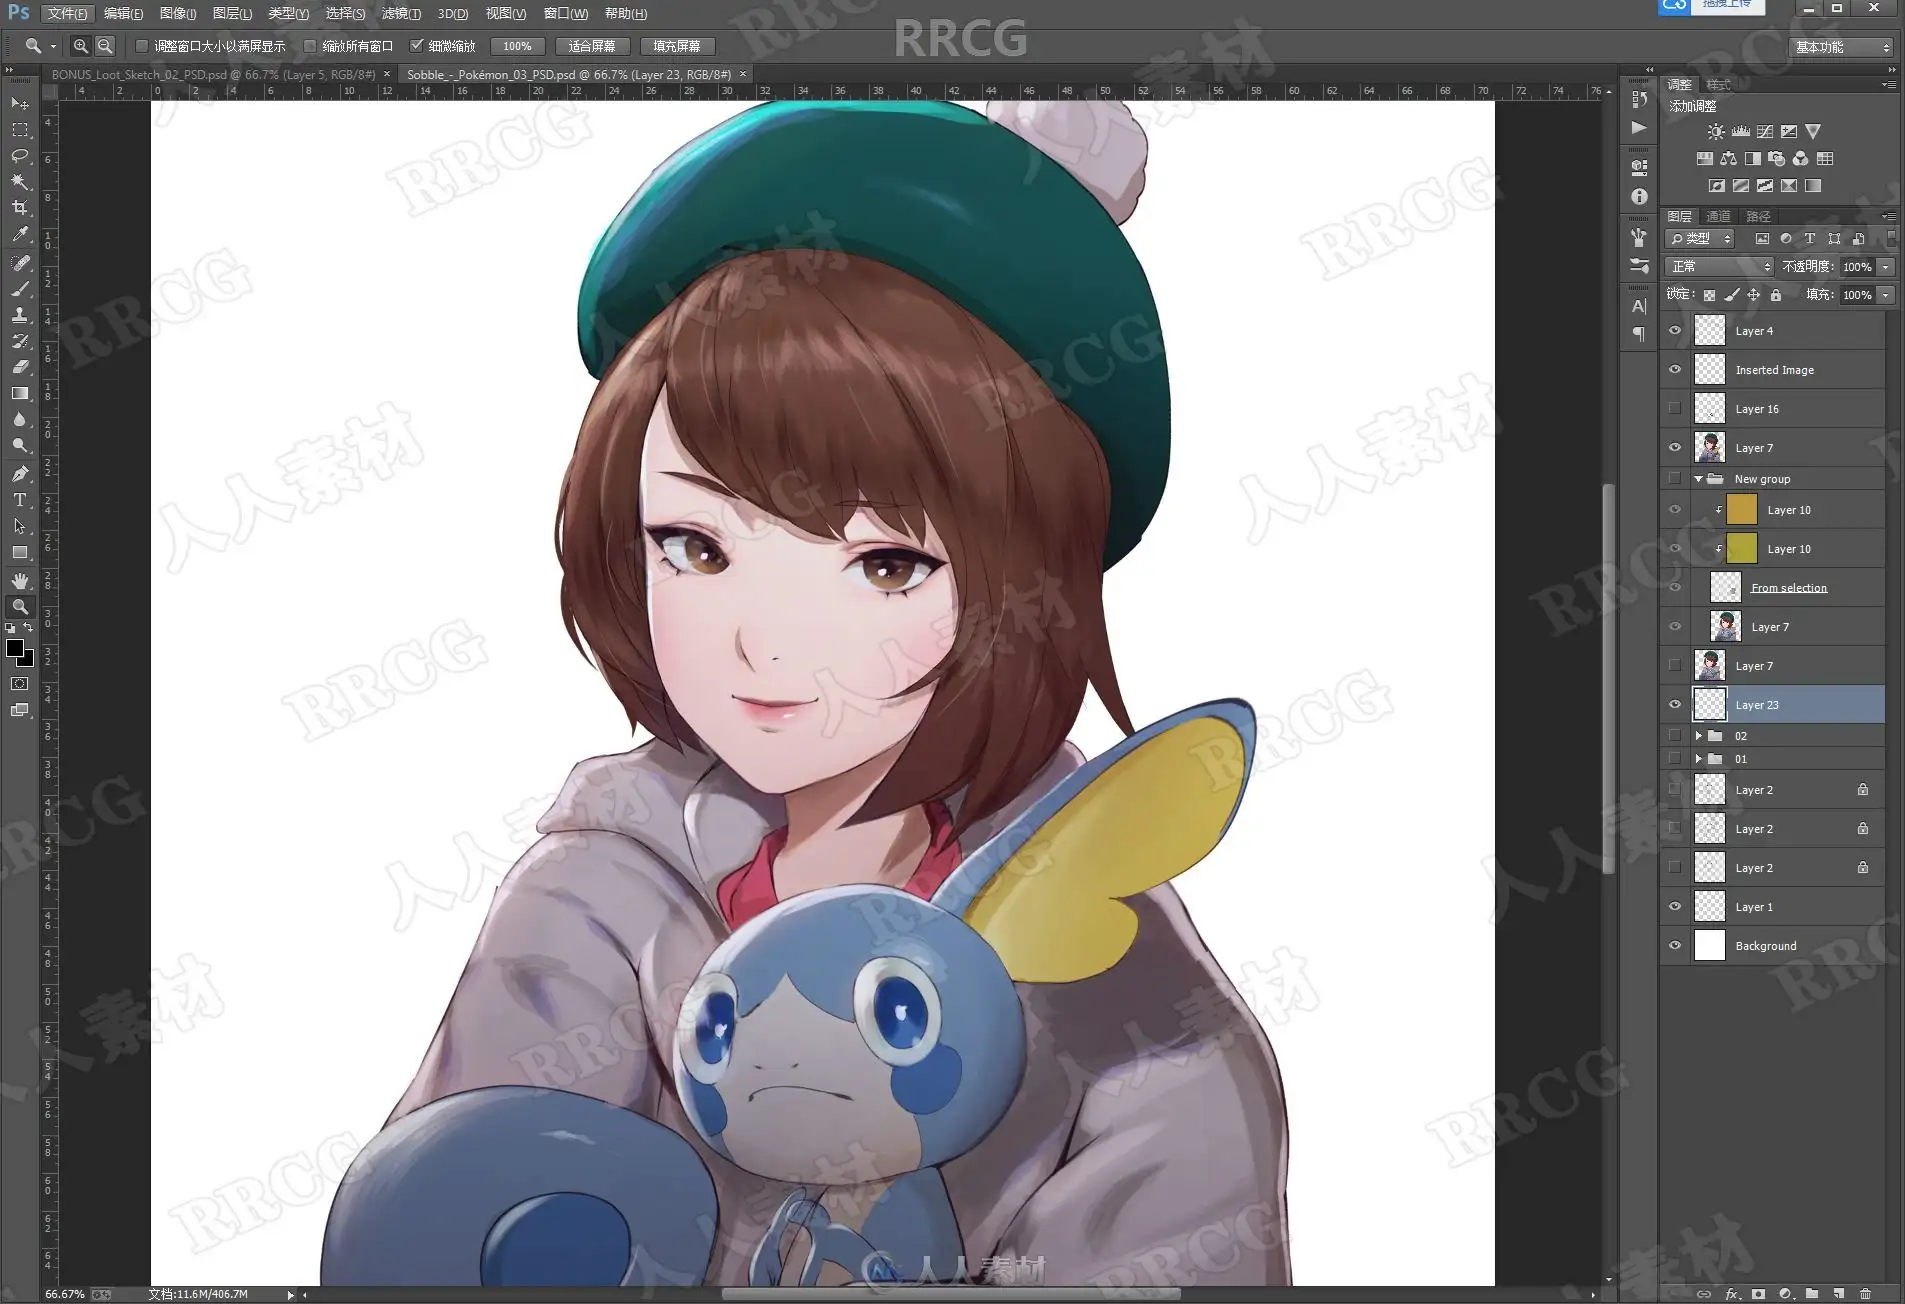
Task: Toggle Quick Mask mode in the toolbox
Action: pyautogui.click(x=20, y=684)
